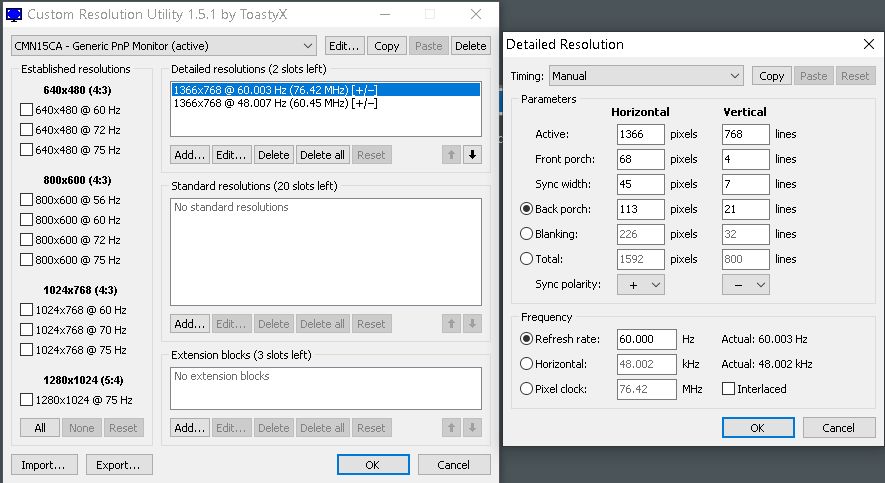
Task: Click the Custom Resolution Utility title icon
Action: click(x=13, y=15)
